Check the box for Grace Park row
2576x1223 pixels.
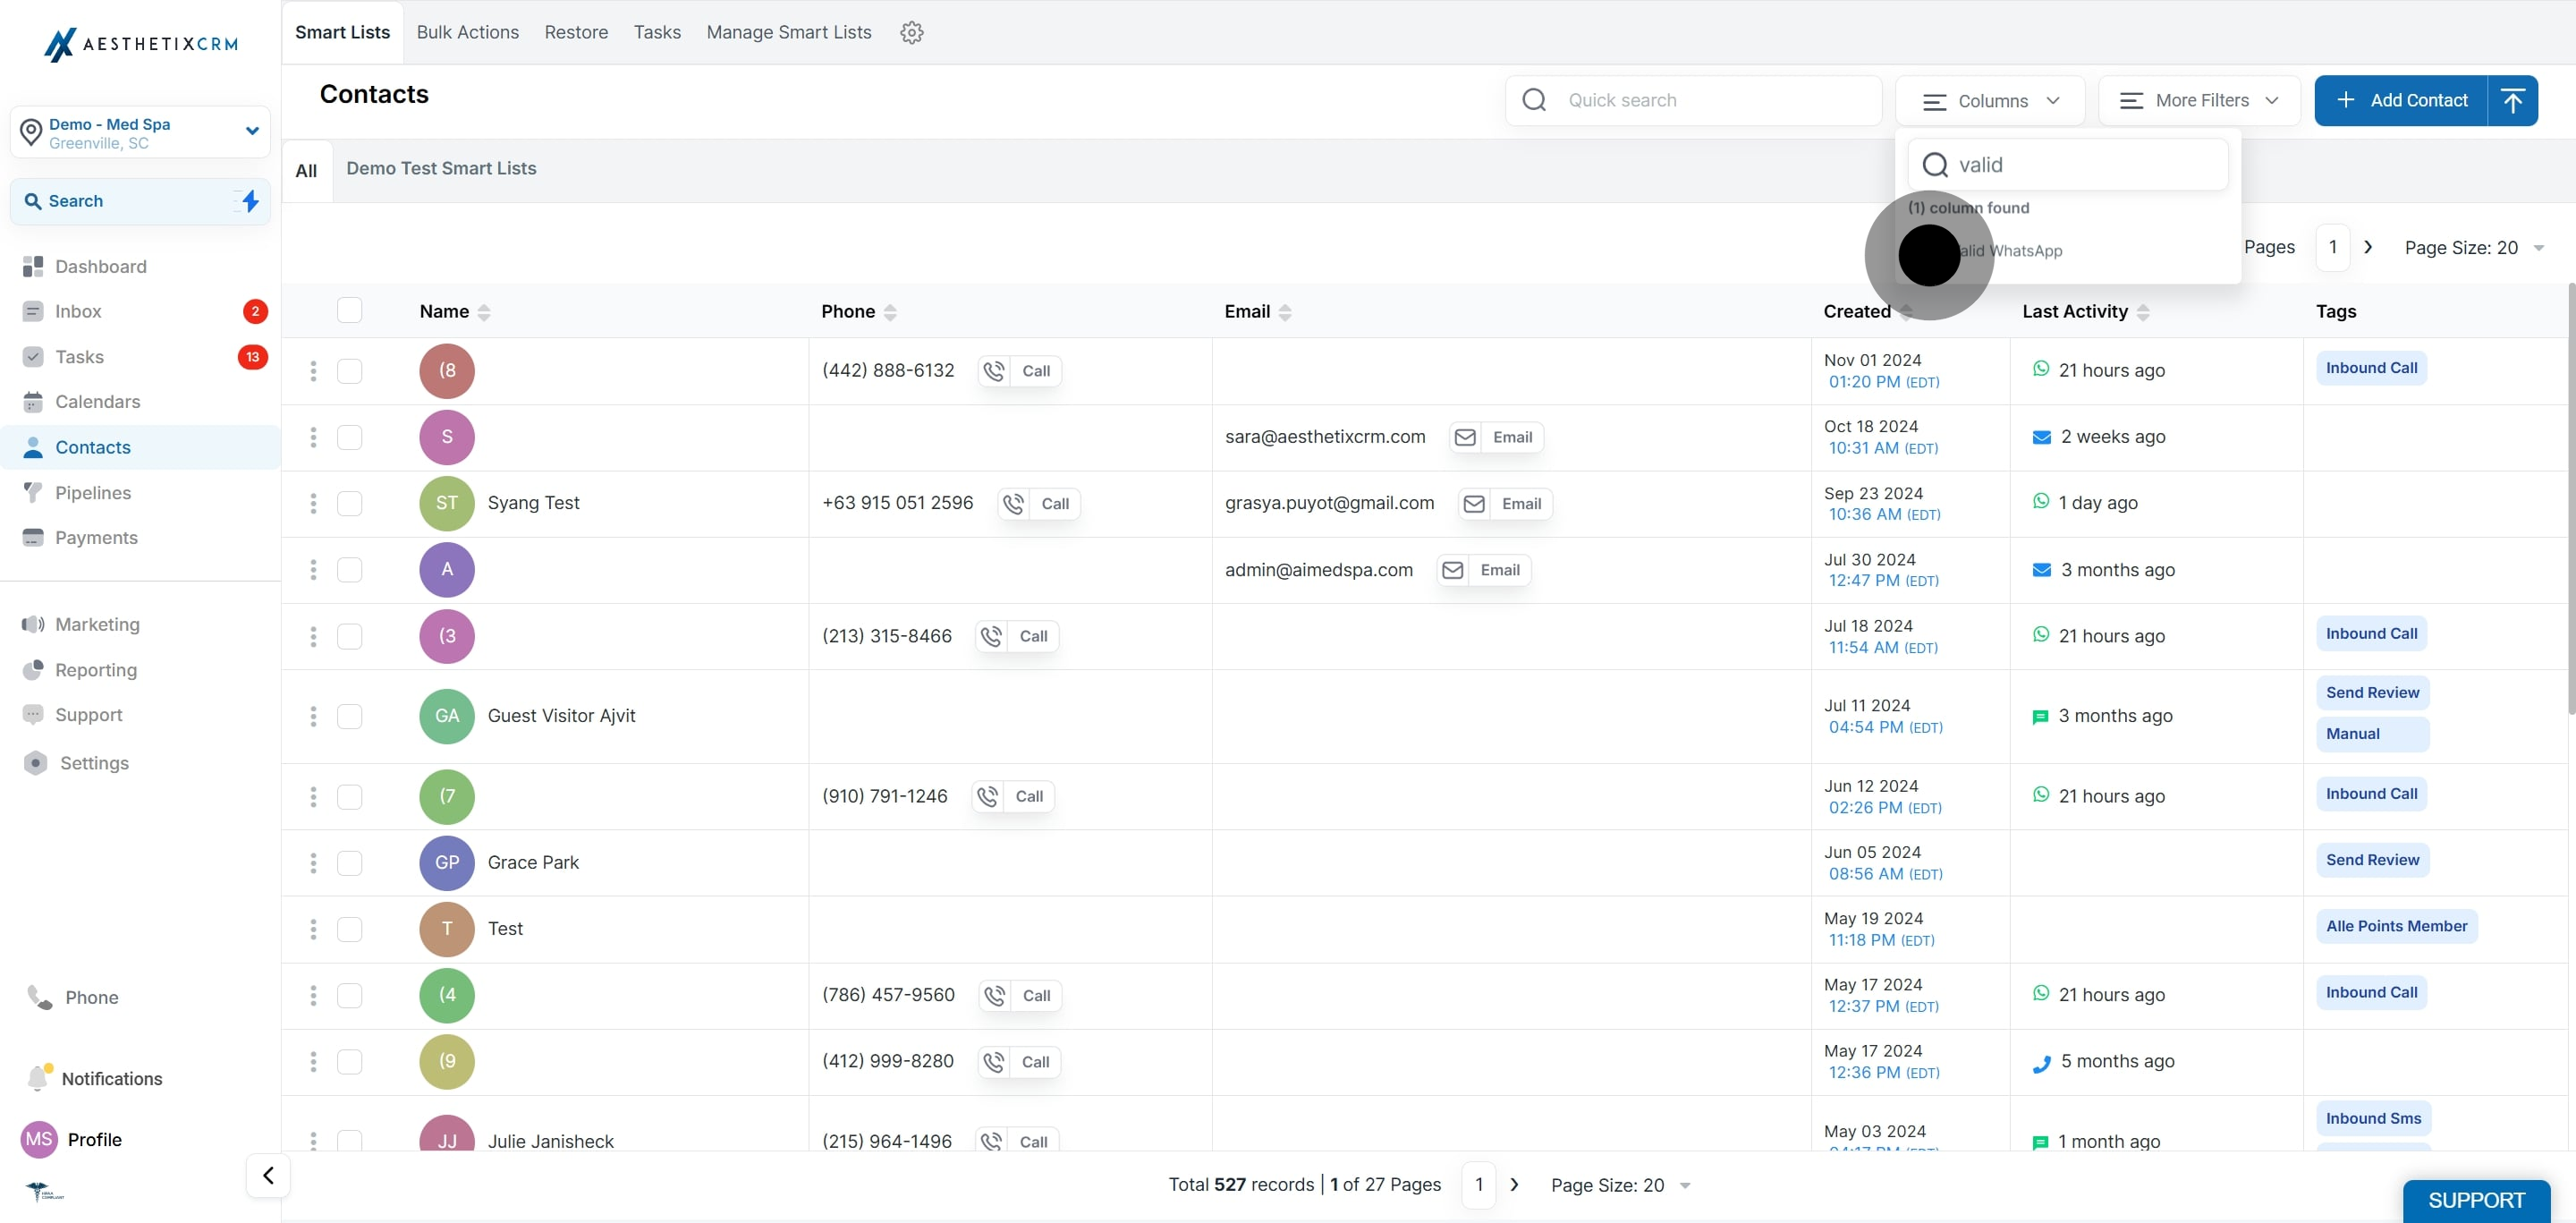[x=349, y=862]
